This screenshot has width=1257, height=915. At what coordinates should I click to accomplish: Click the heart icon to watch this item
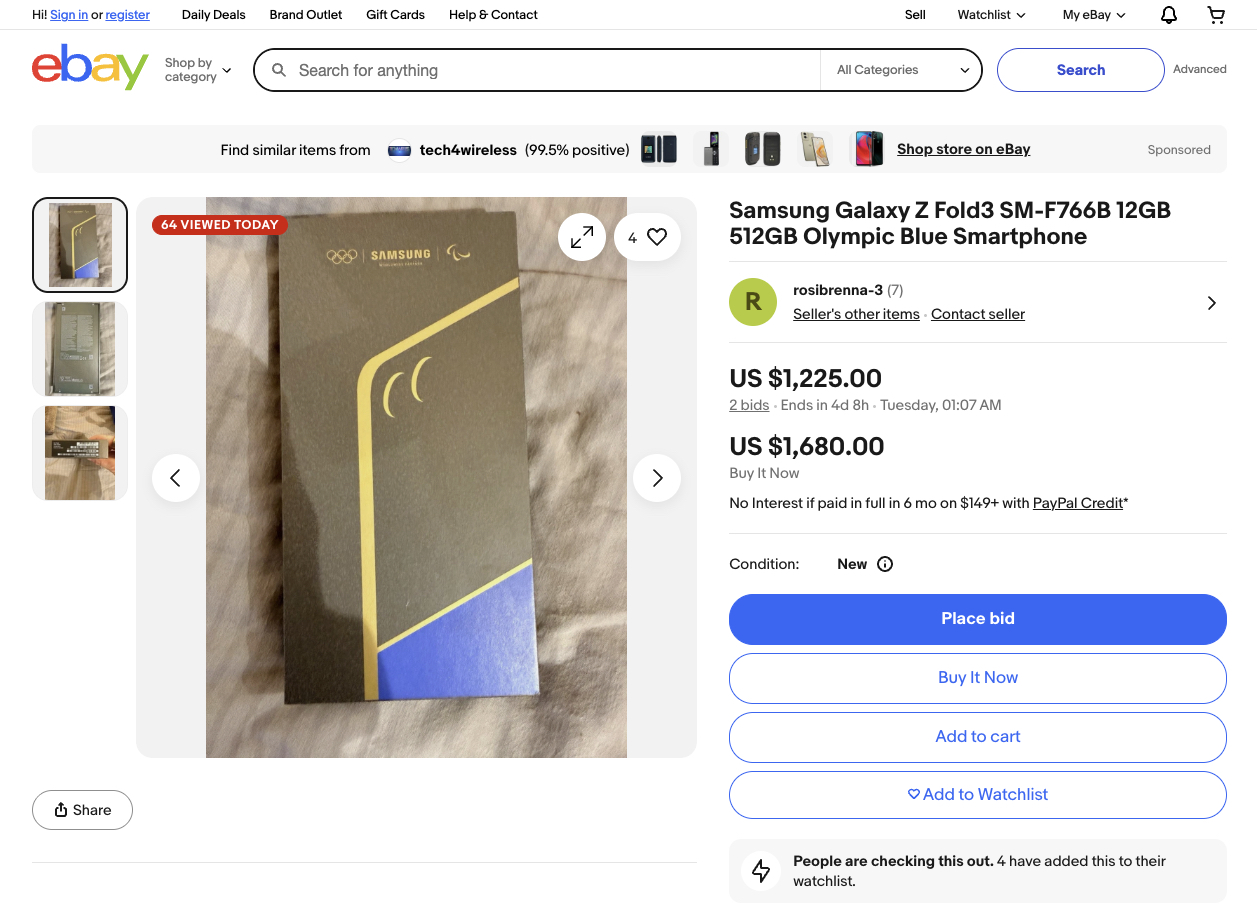[x=656, y=237]
